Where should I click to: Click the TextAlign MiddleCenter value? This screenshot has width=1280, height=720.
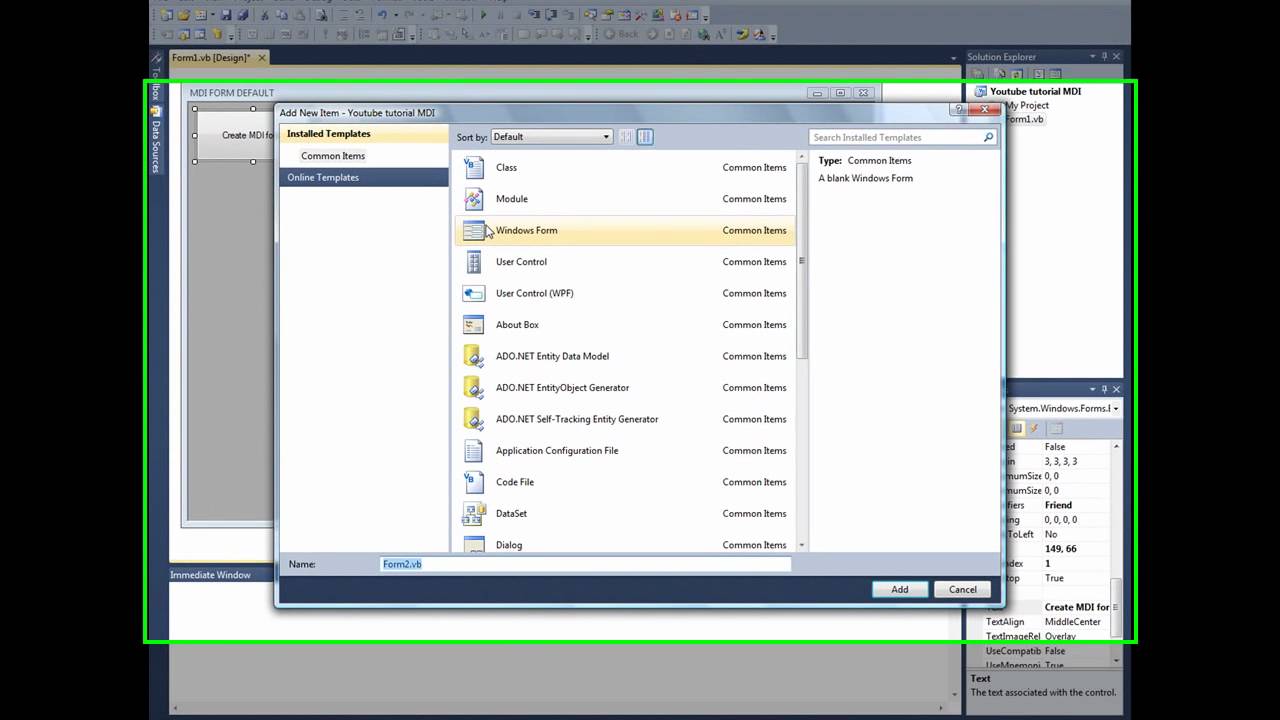pyautogui.click(x=1072, y=622)
